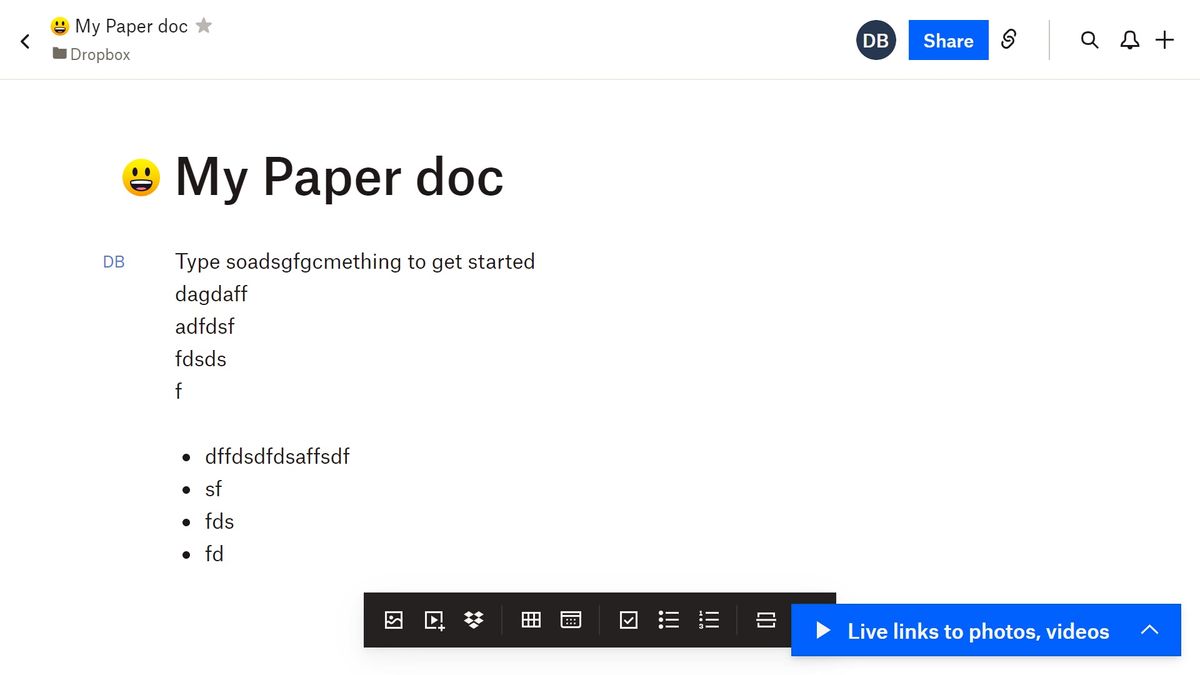The height and width of the screenshot is (675, 1200).
Task: Navigate back with the left arrow
Action: (24, 41)
